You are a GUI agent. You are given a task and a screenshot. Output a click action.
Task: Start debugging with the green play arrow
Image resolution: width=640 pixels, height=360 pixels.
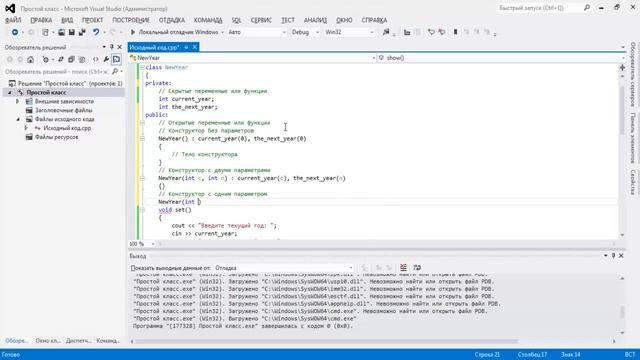point(133,32)
